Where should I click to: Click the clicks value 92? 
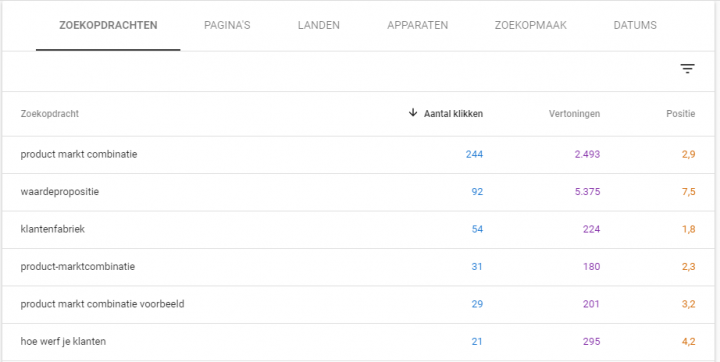coord(477,192)
